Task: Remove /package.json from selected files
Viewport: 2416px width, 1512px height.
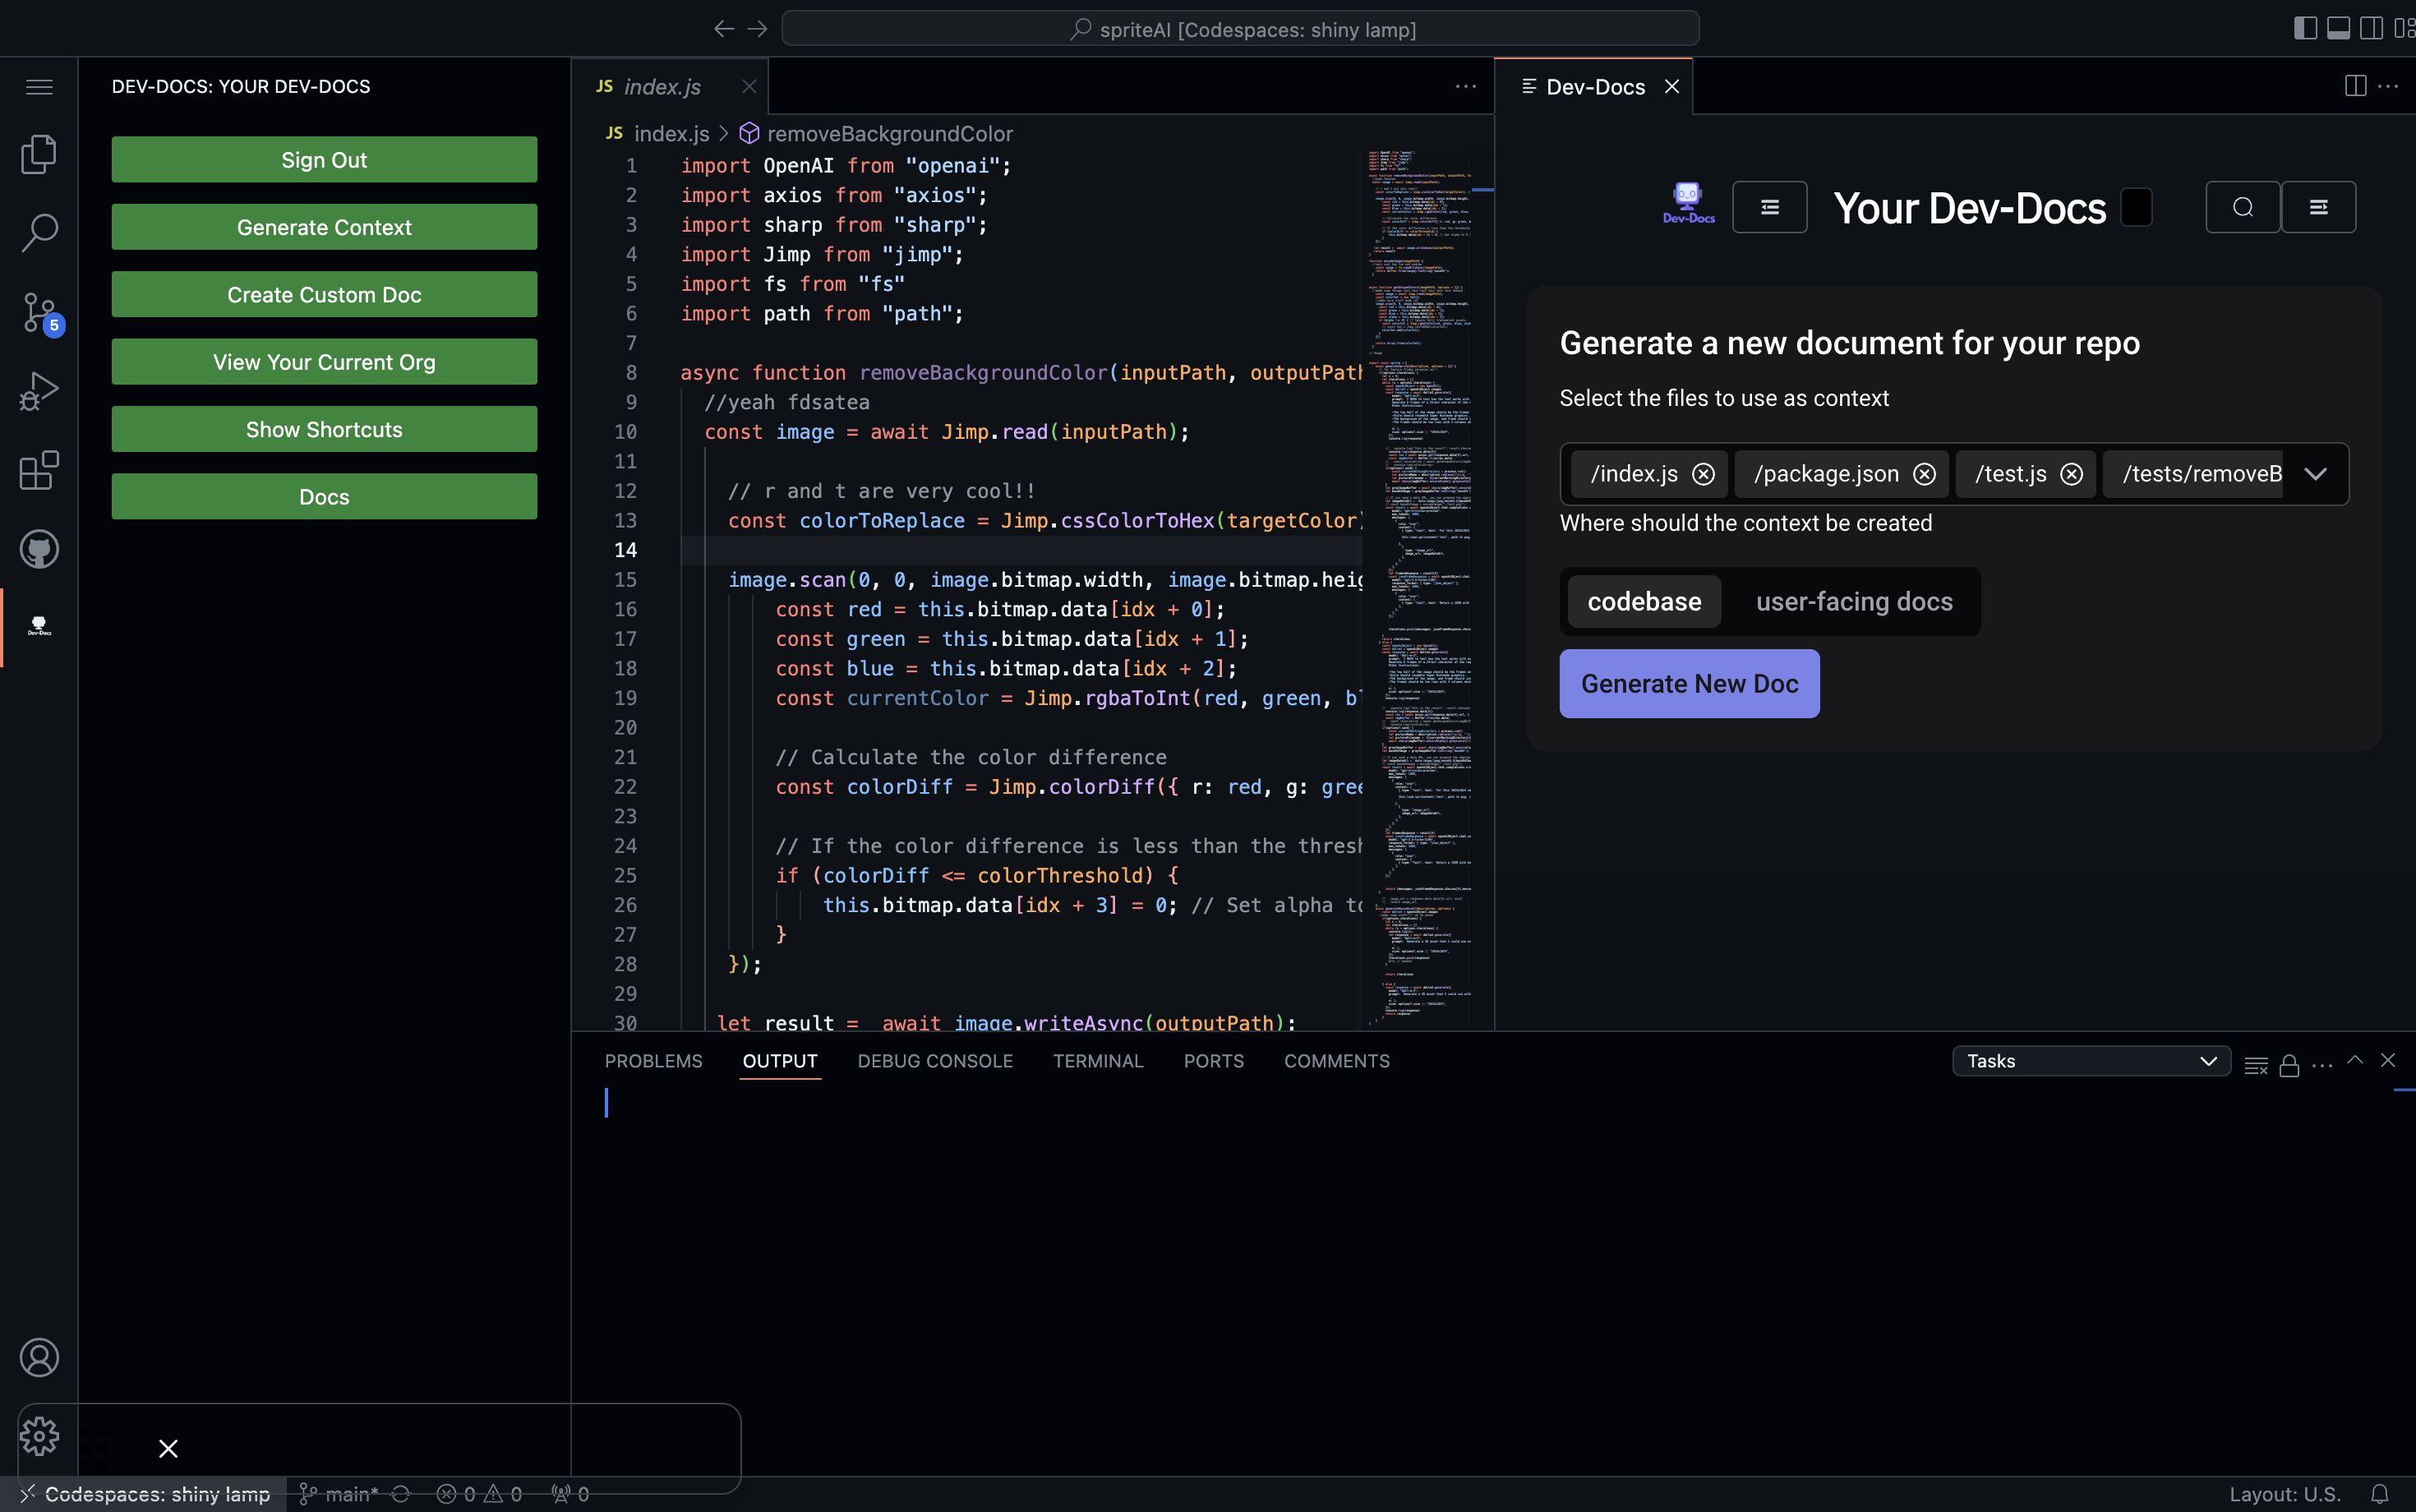Action: click(x=1924, y=474)
